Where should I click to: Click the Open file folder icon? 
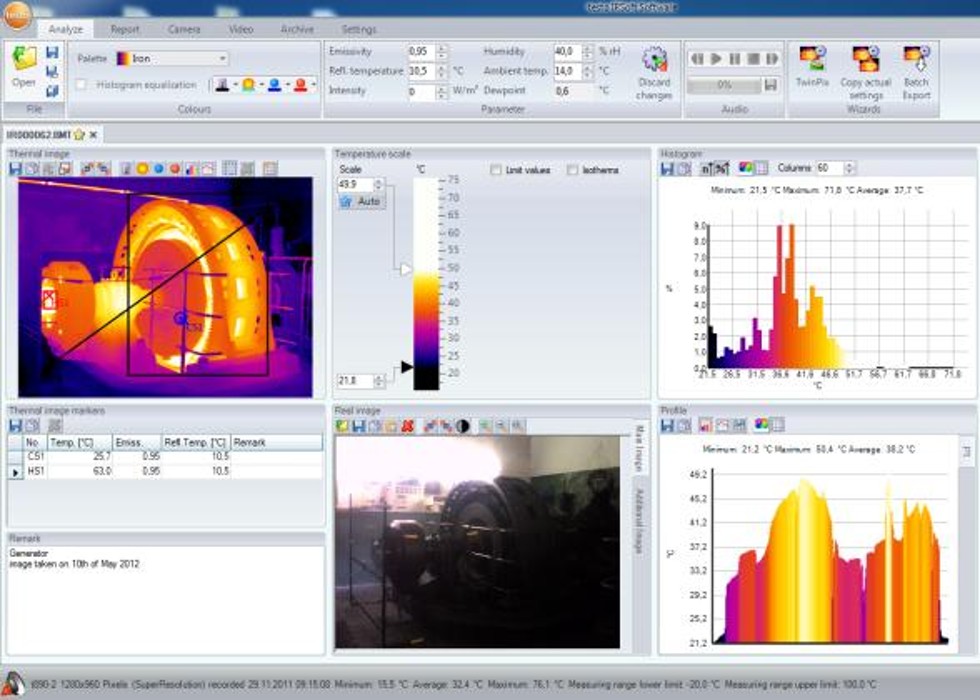pyautogui.click(x=24, y=60)
